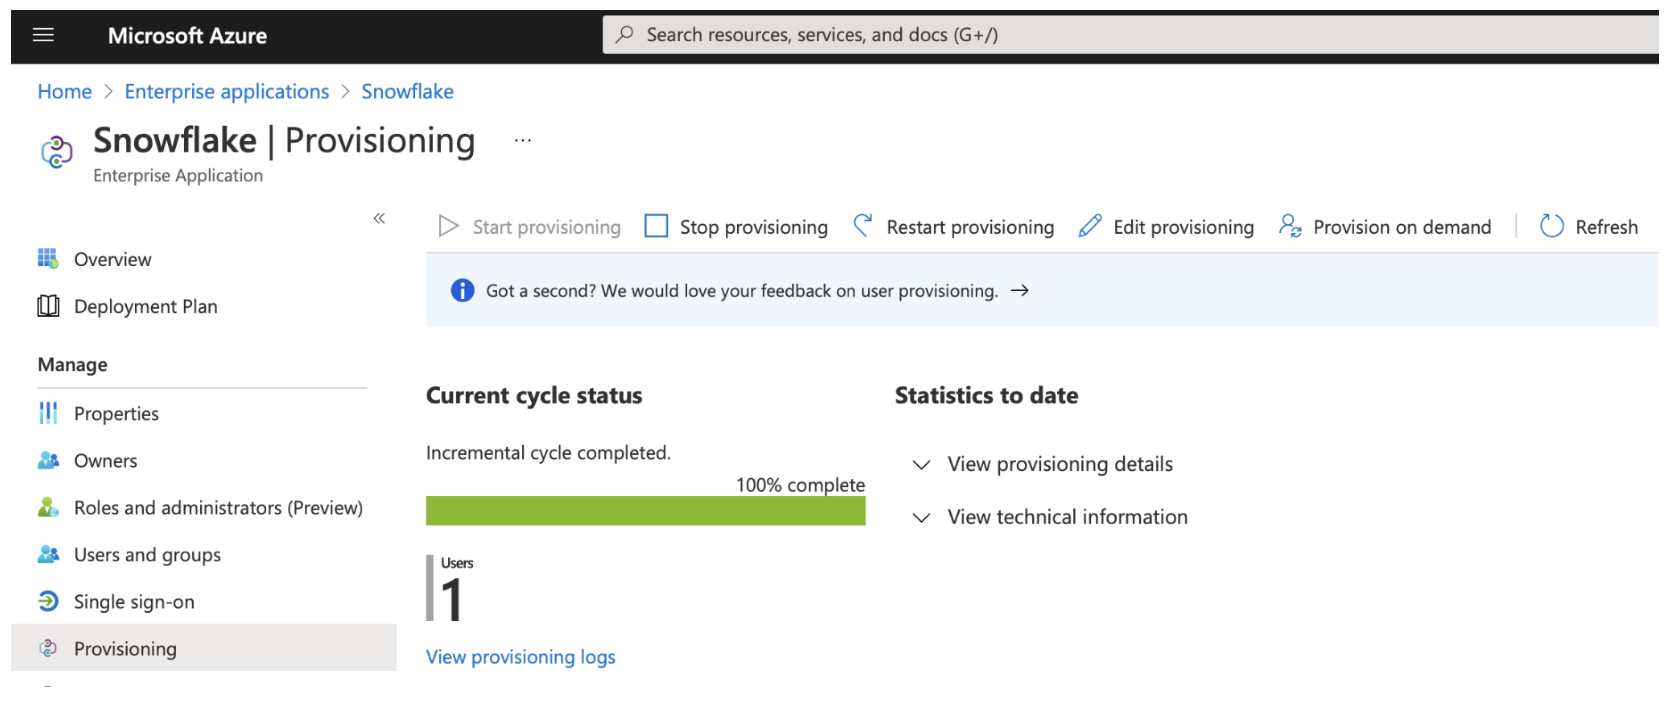The width and height of the screenshot is (1664, 716).
Task: Open Roles and administrators (Preview)
Action: [218, 507]
